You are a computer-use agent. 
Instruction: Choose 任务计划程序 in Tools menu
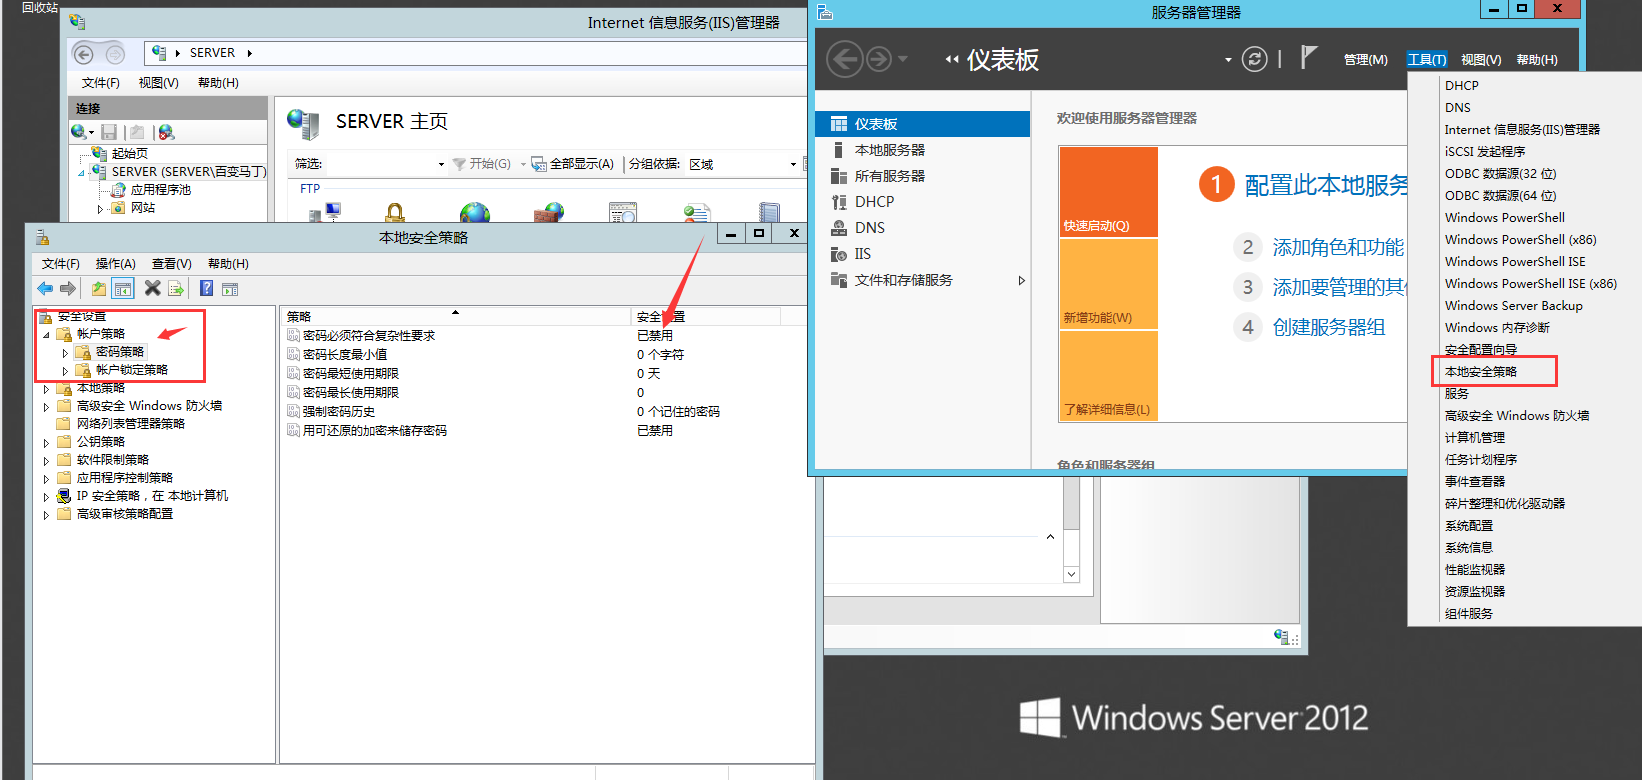[1481, 459]
